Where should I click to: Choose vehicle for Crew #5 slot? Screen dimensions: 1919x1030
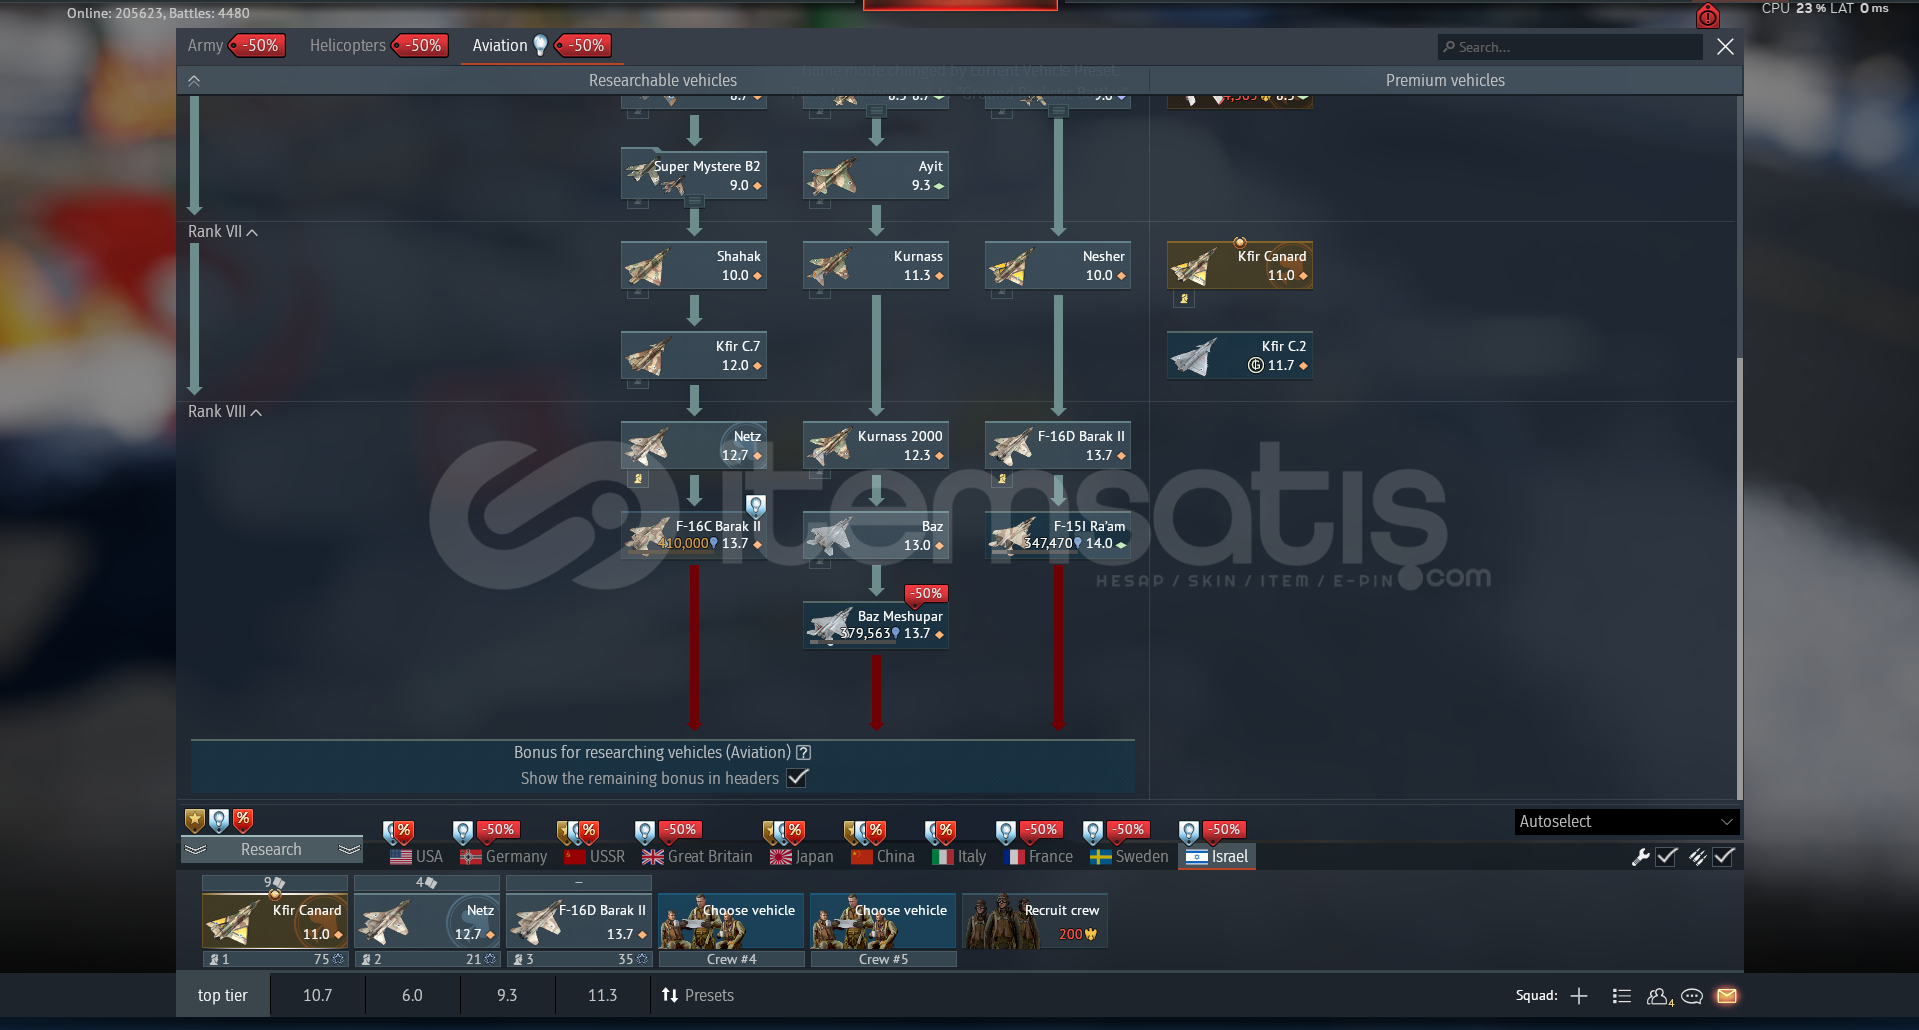[x=883, y=921]
